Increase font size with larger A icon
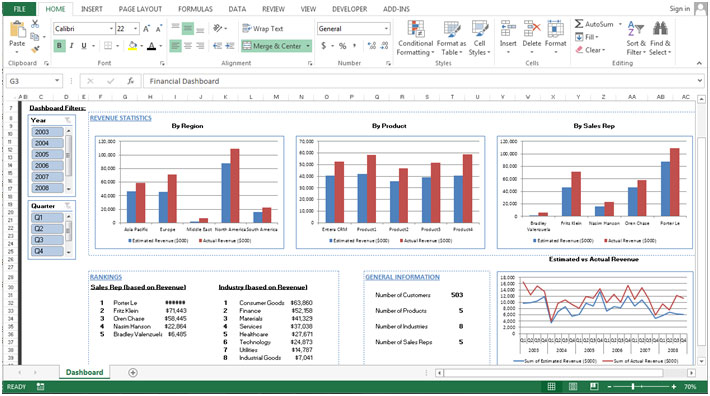Screen dimensions: 710x396 tap(146, 29)
